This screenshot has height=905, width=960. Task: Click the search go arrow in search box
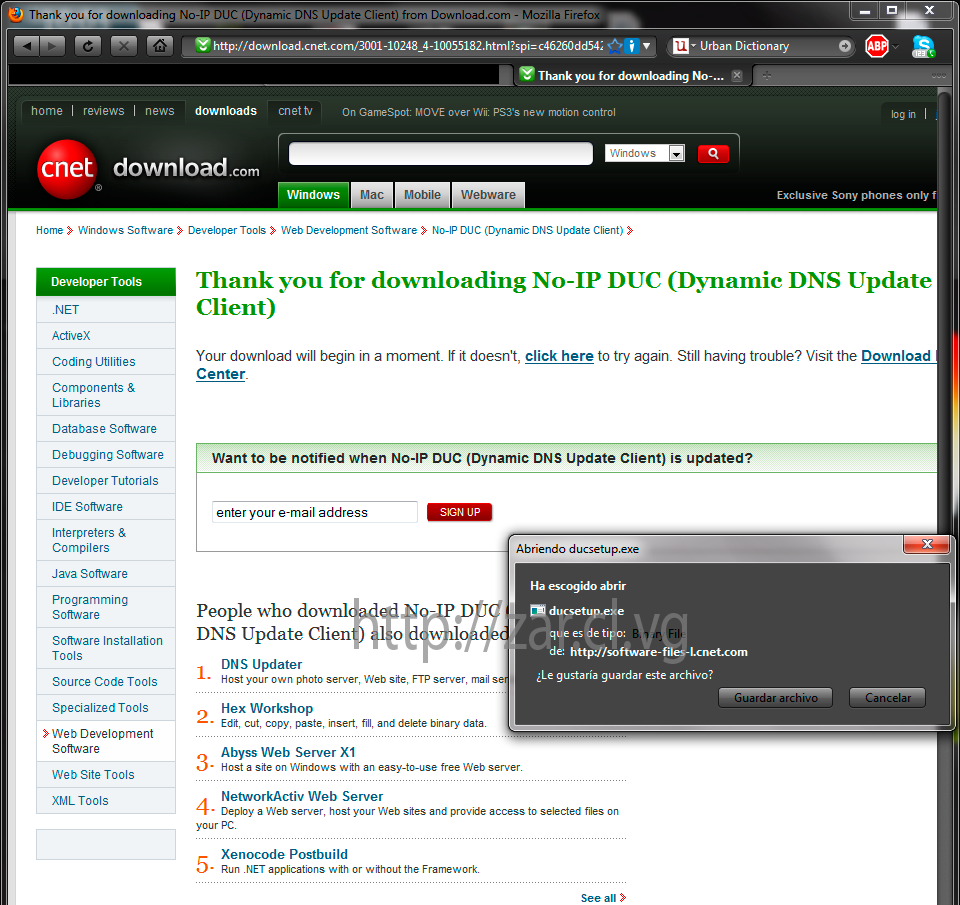pos(844,46)
